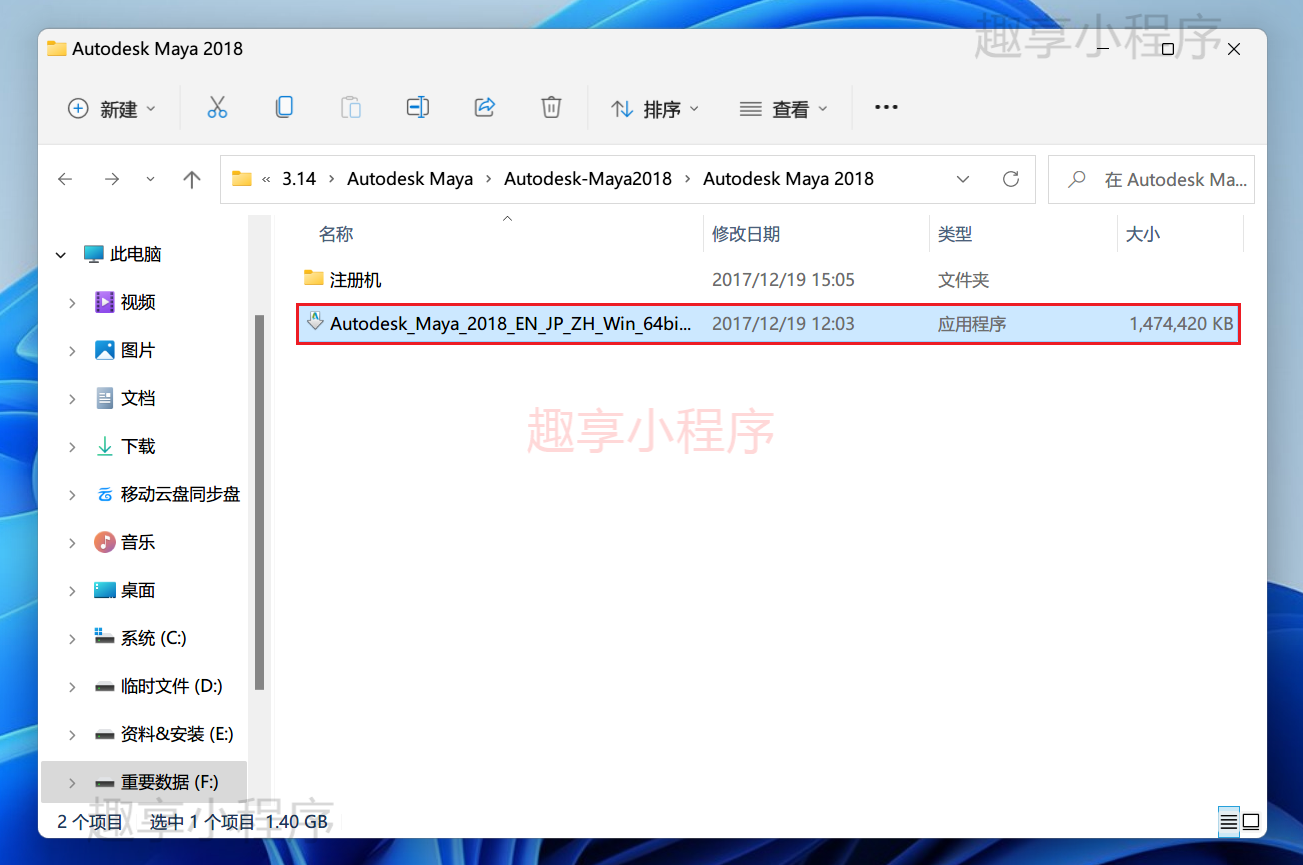Sort by 名称 column header
The image size is (1303, 865).
[x=336, y=234]
